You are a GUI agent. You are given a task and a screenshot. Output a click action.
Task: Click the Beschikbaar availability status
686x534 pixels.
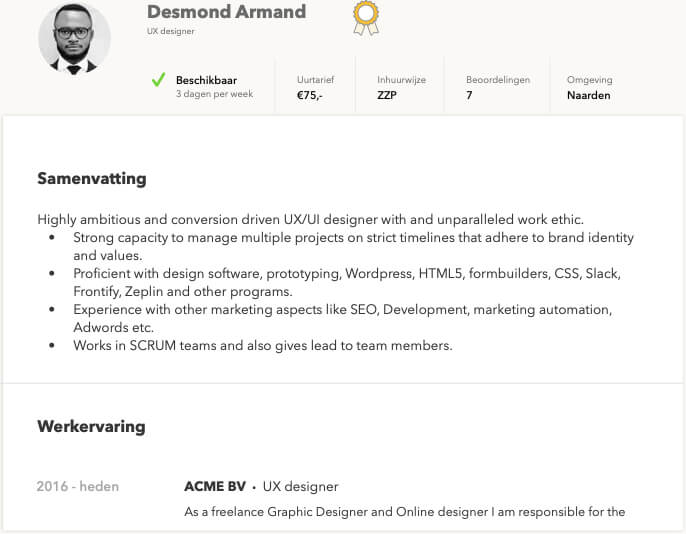coord(206,80)
